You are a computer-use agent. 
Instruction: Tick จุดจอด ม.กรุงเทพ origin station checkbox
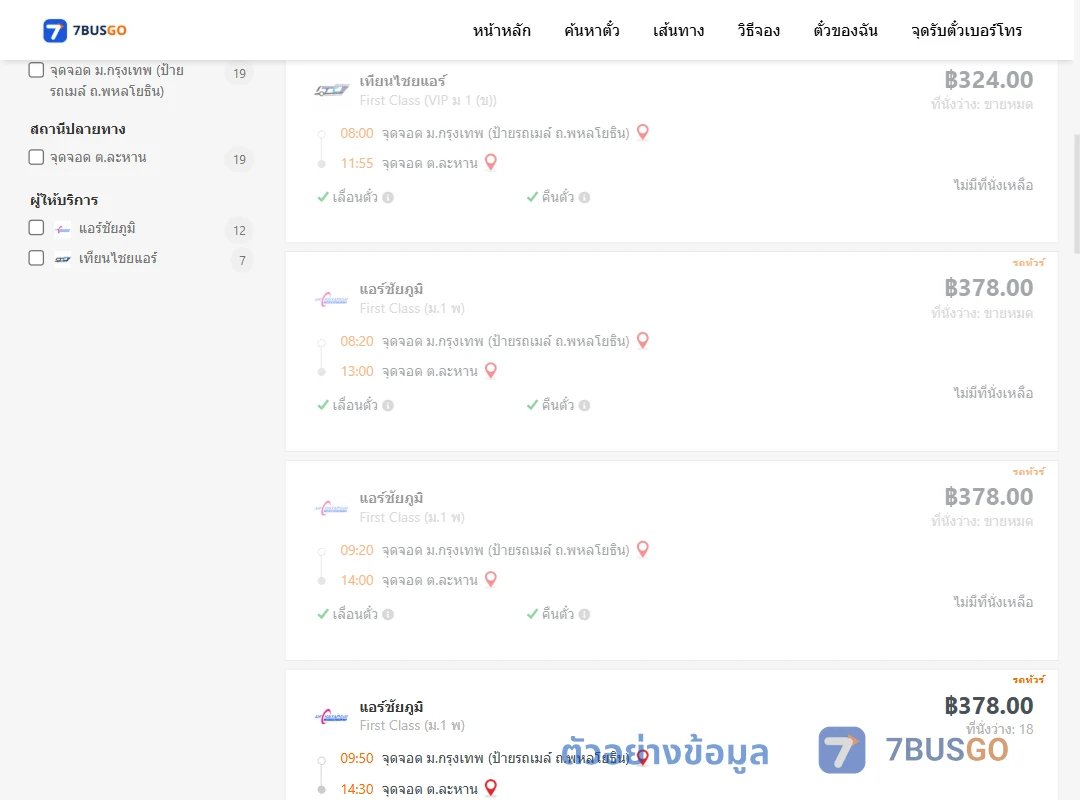point(37,70)
